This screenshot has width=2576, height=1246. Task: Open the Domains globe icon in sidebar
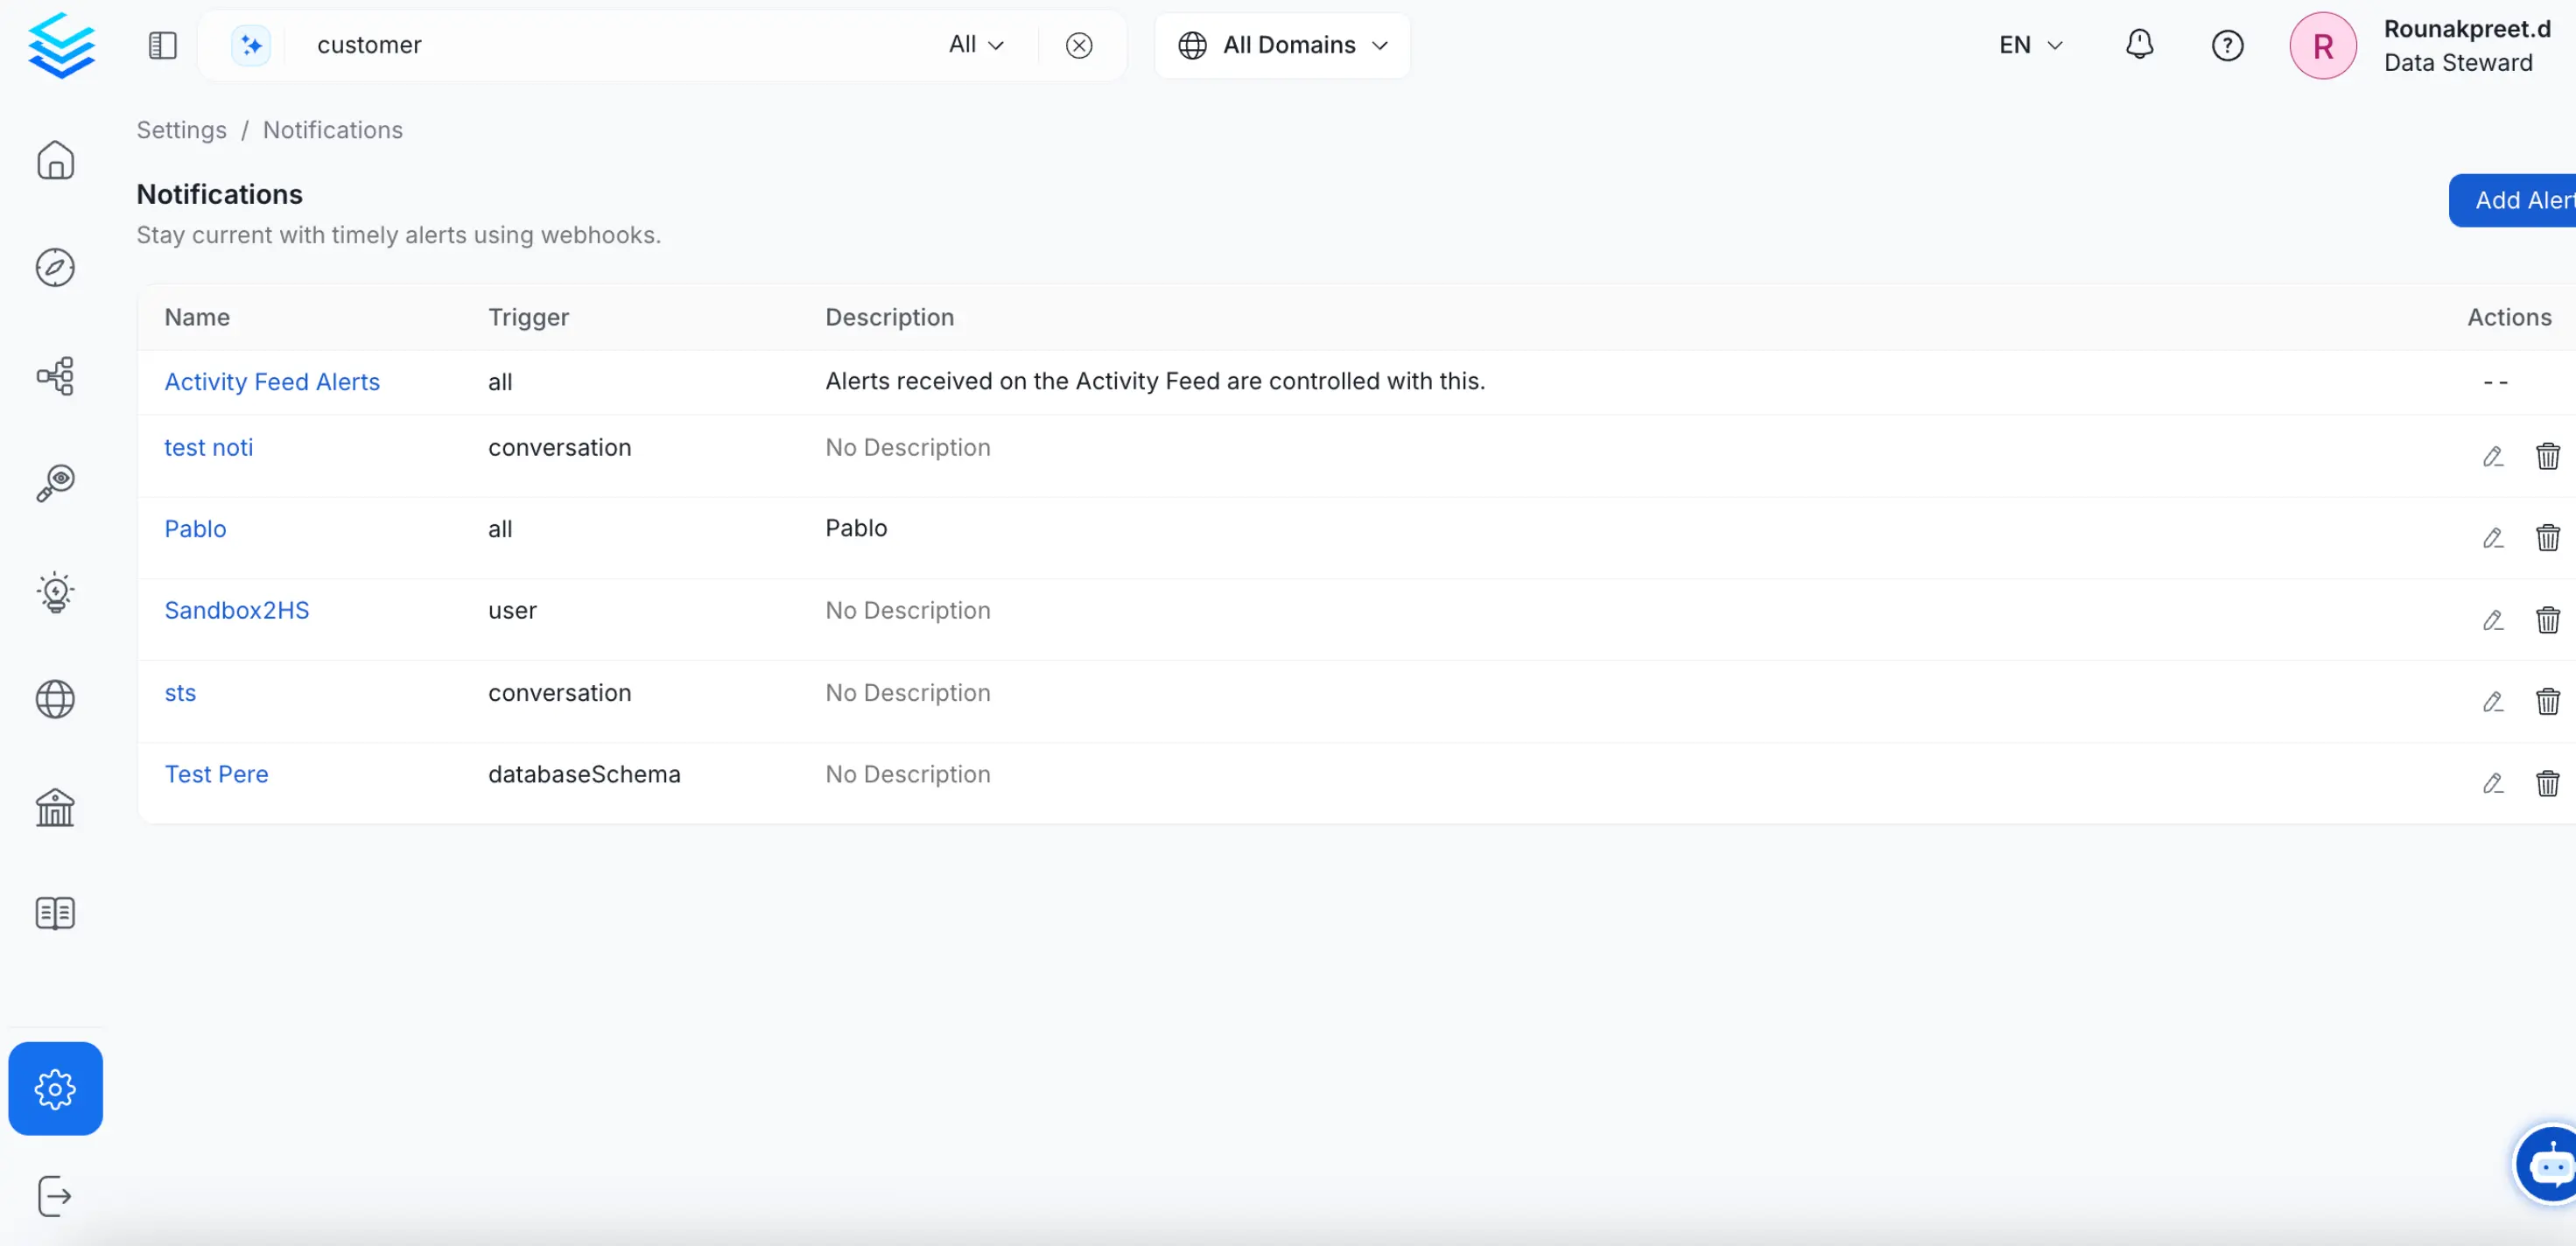click(x=55, y=699)
